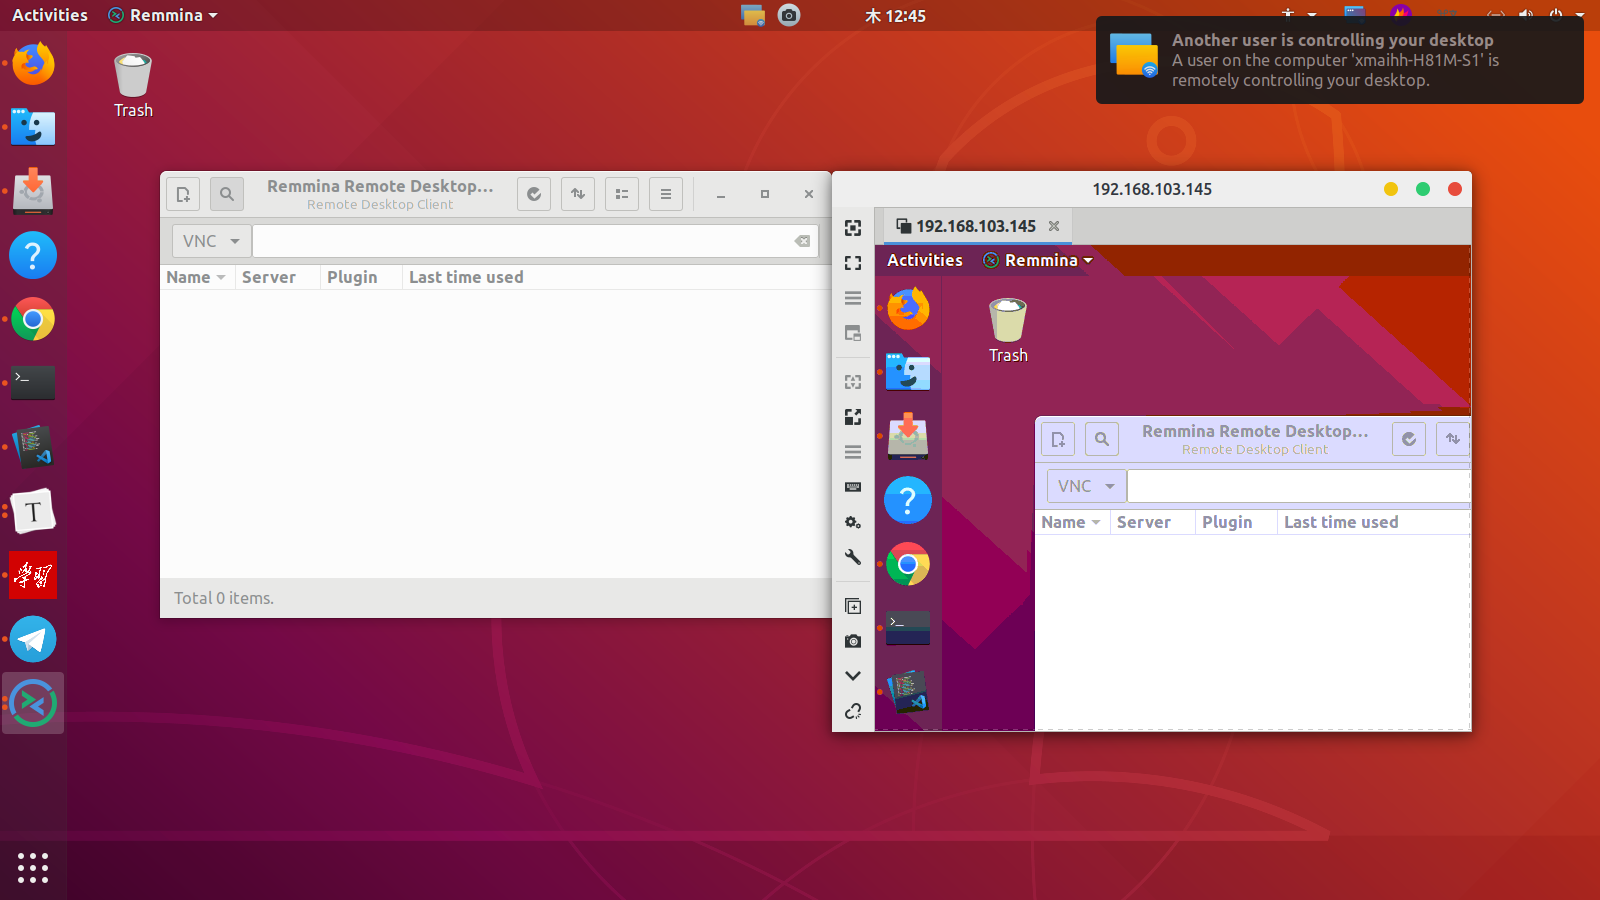The width and height of the screenshot is (1600, 900).
Task: Take a screenshot using the session sidebar camera icon
Action: (x=853, y=641)
